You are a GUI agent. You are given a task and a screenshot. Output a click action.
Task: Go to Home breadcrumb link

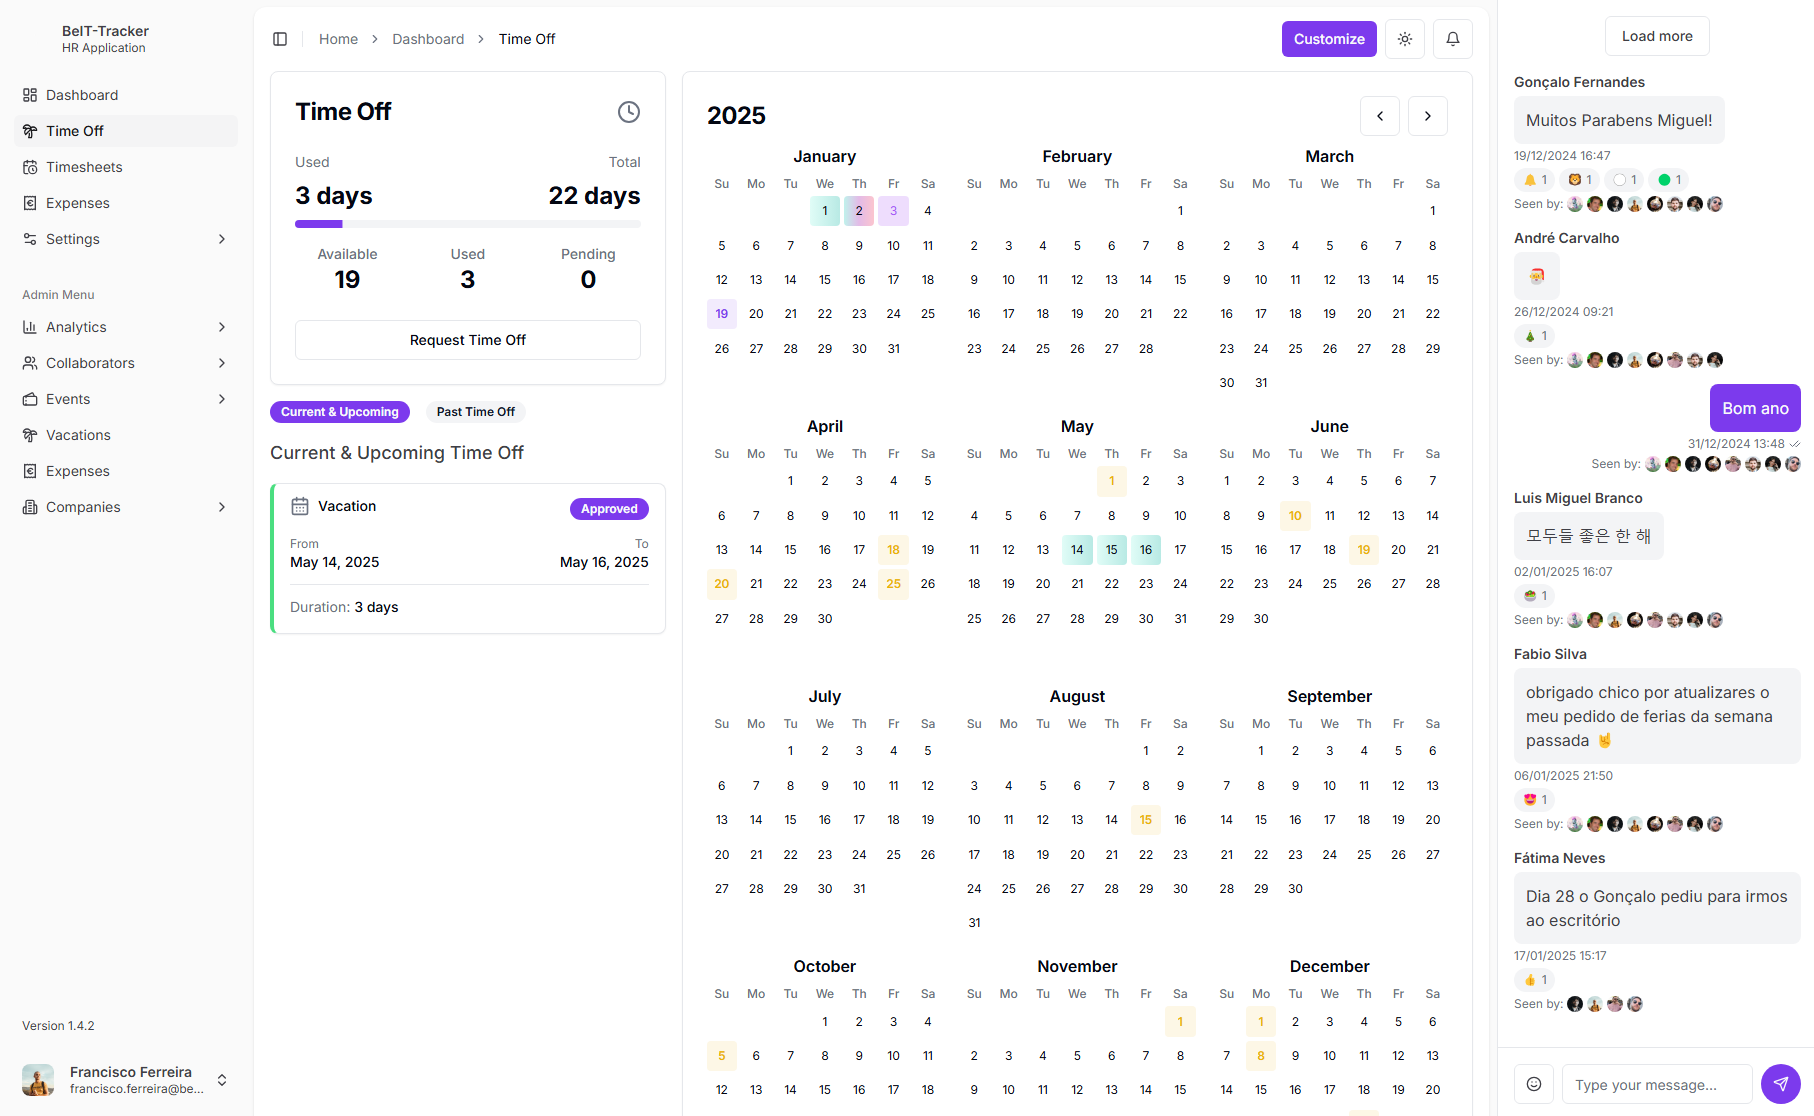click(338, 39)
